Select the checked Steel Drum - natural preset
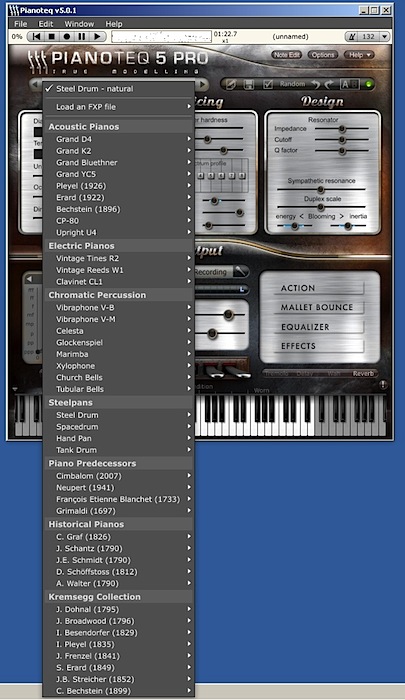 click(x=118, y=89)
